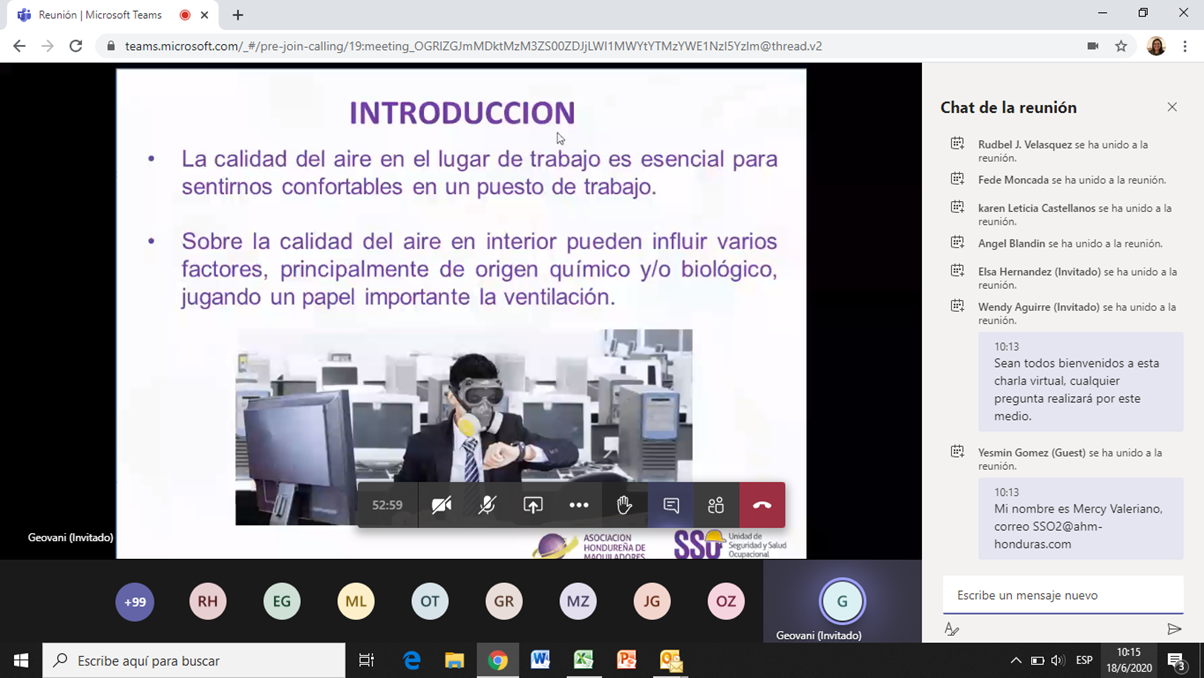
Task: Open the message format options icon
Action: pos(952,629)
